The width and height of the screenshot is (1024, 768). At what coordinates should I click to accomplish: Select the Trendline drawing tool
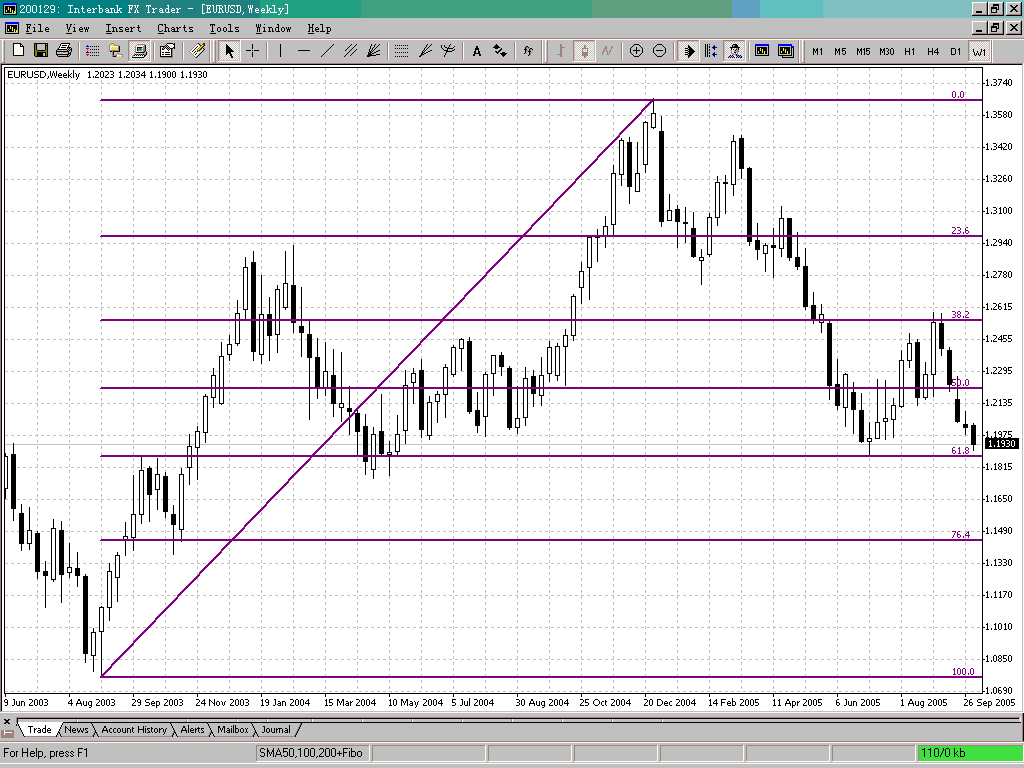click(328, 51)
